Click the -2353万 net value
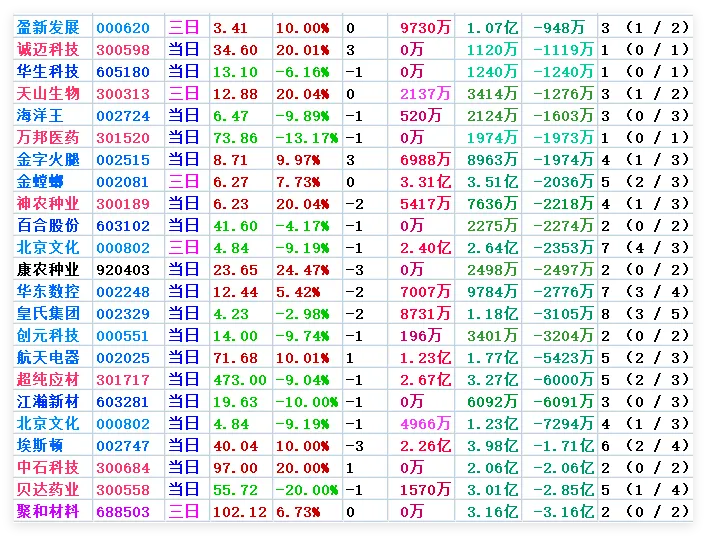 coord(563,248)
